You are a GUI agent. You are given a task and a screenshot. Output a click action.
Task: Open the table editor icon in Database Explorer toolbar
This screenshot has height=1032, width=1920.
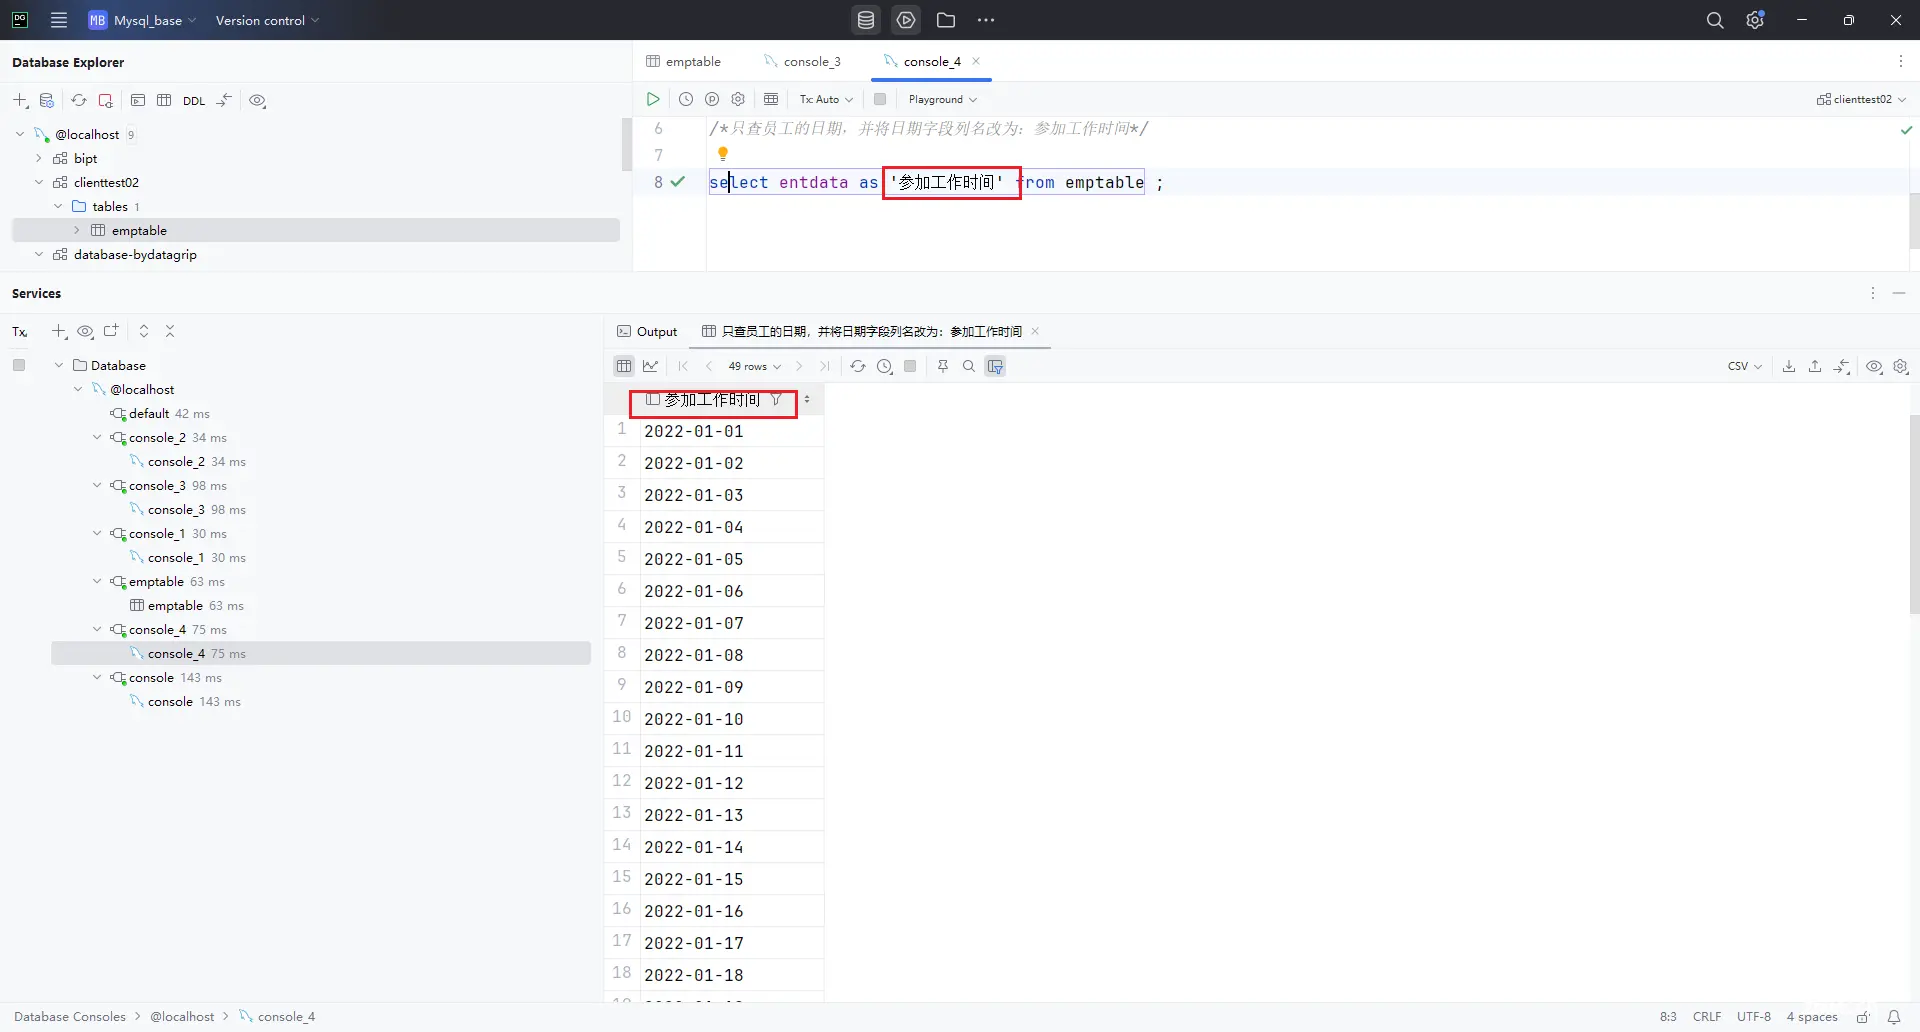point(164,100)
